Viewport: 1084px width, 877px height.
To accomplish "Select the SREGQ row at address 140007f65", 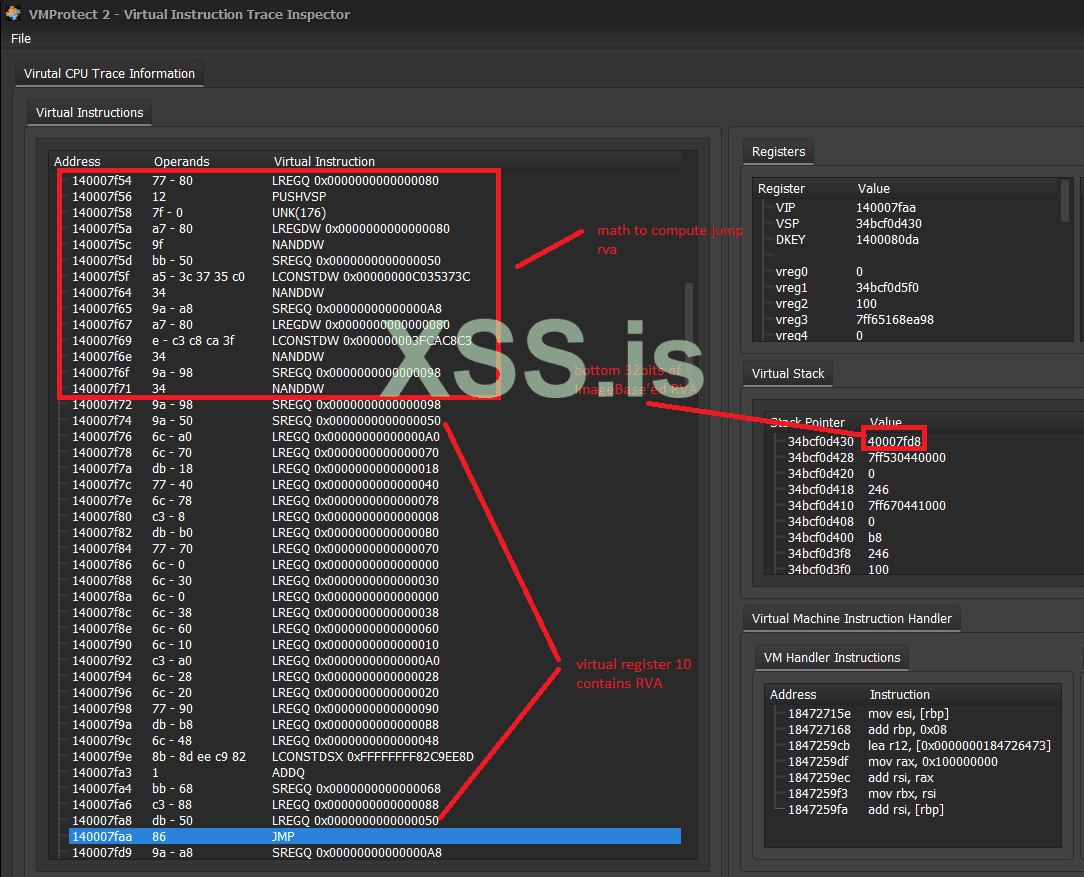I will point(375,308).
